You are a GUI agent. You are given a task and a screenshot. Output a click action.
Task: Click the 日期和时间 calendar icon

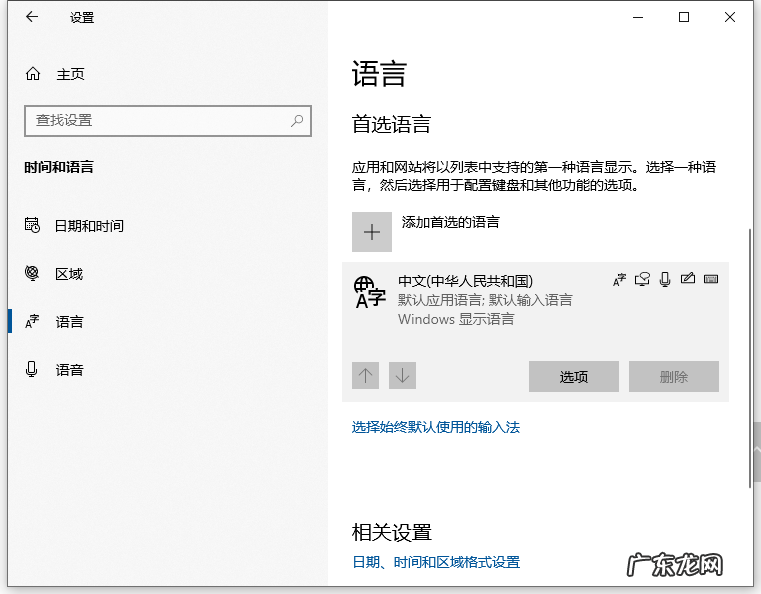[x=33, y=225]
